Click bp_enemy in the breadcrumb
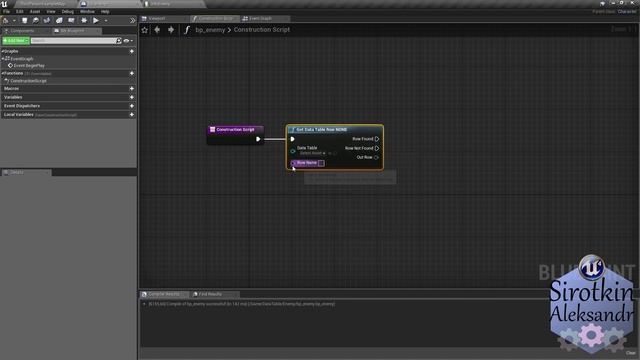This screenshot has height=360, width=640. click(210, 30)
